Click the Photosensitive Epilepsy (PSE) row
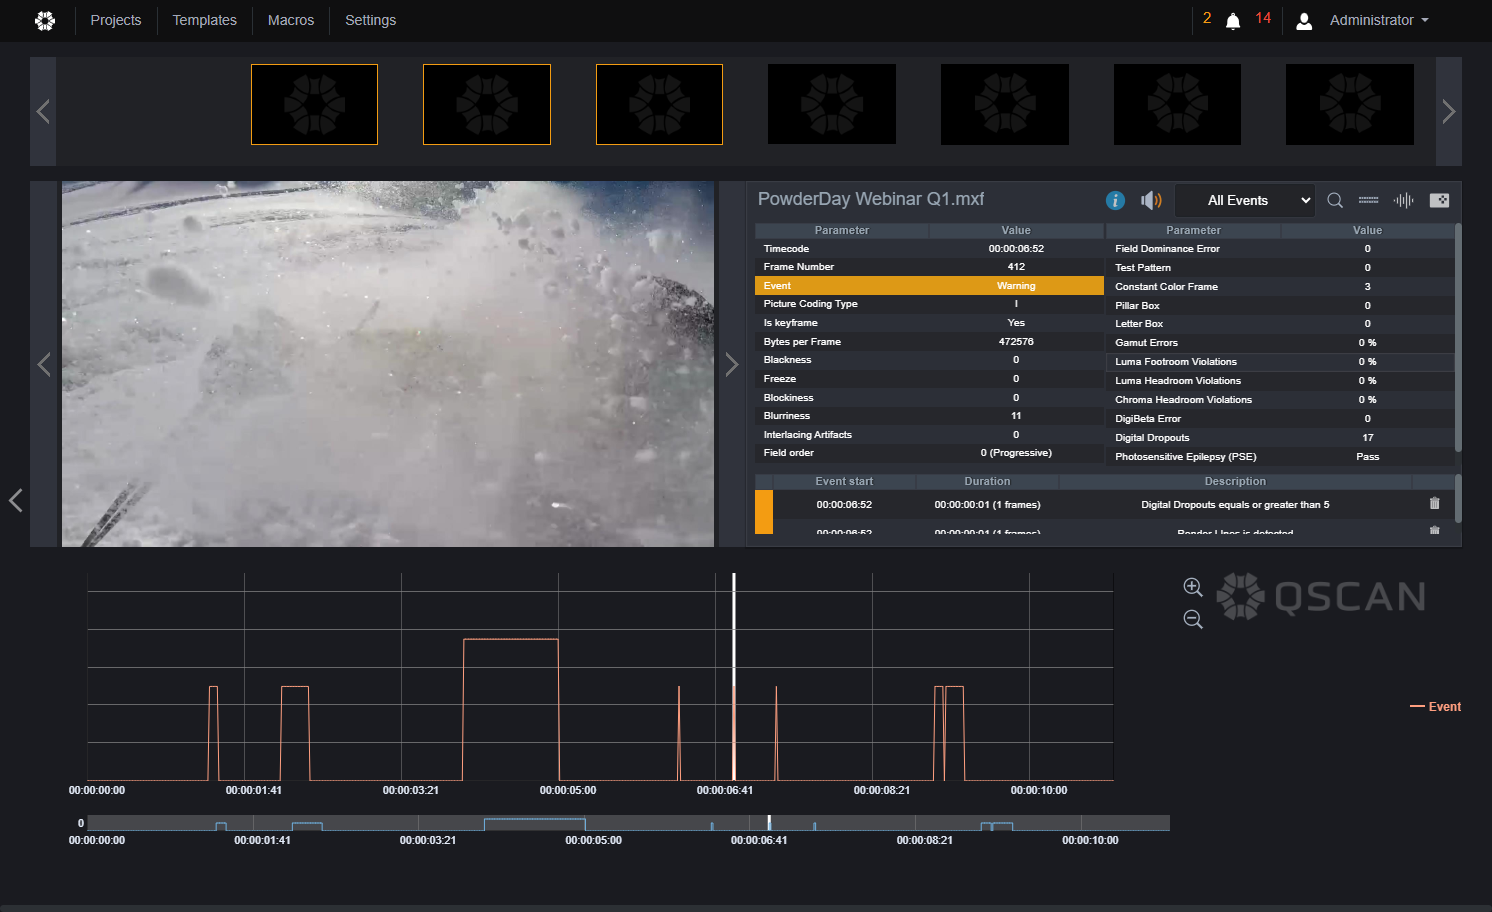 (x=1280, y=457)
